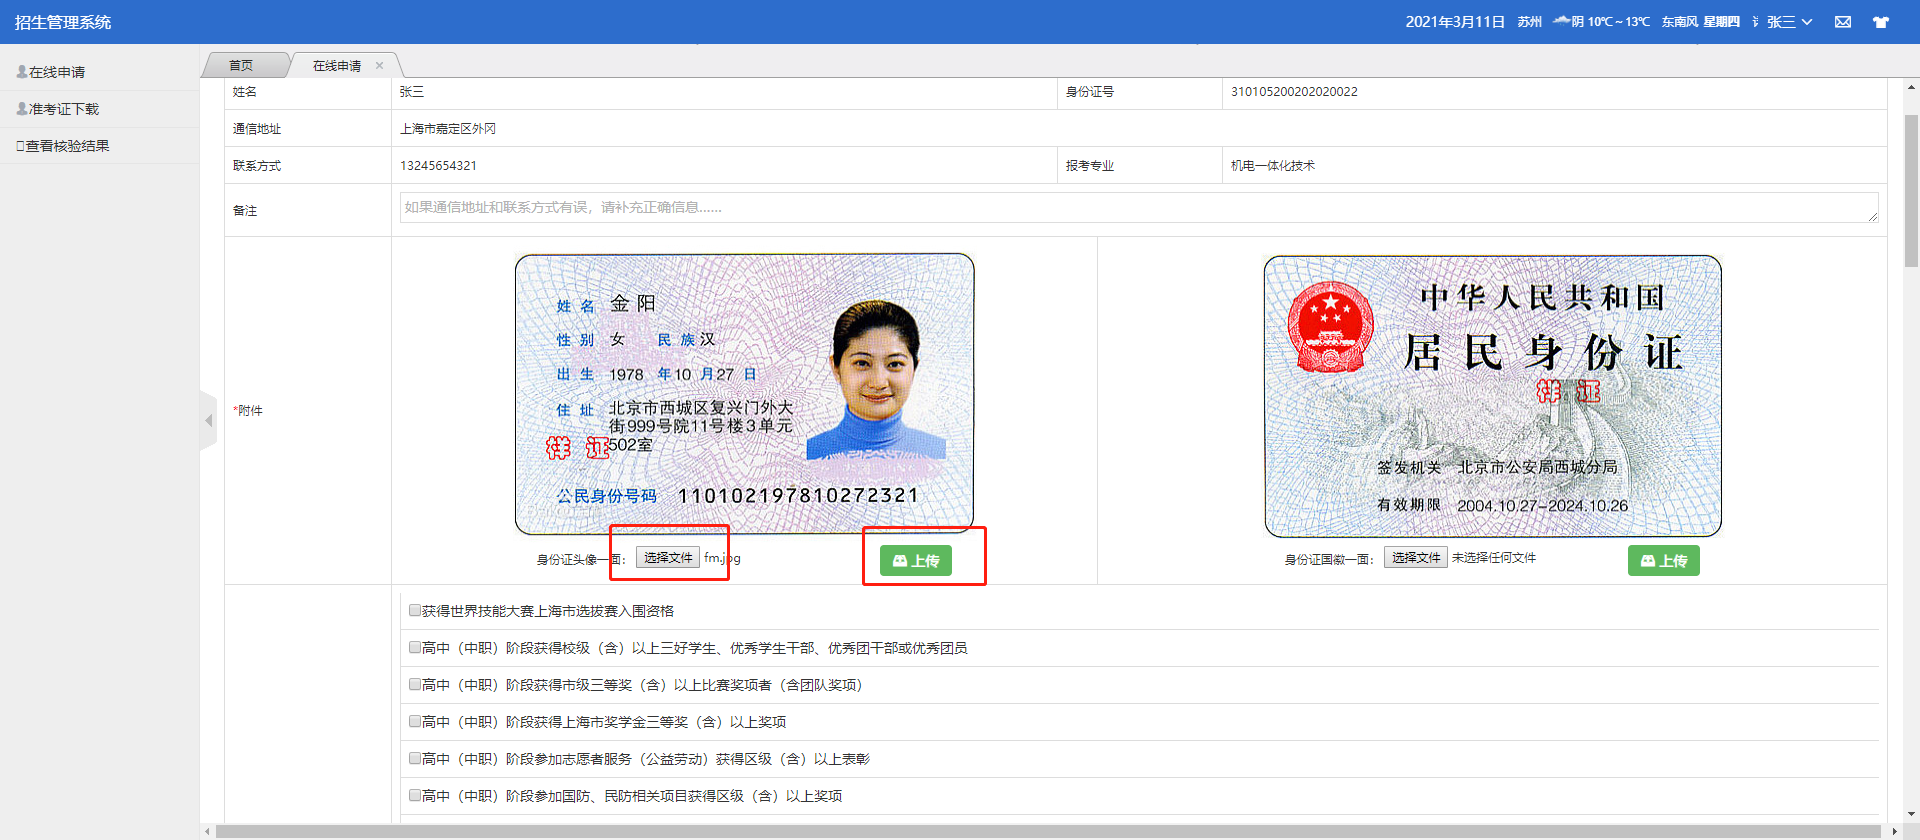
Task: Check 校级以上三好学生、优秀学生干部 option
Action: click(x=415, y=647)
